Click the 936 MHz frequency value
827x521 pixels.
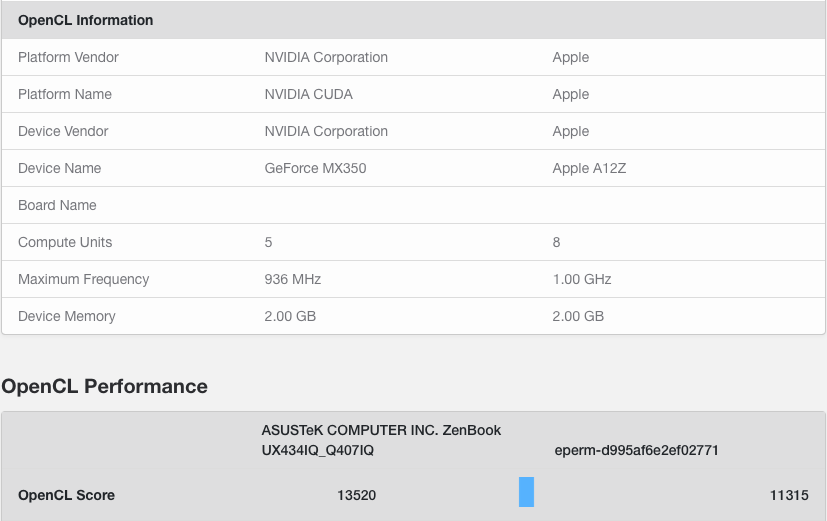pyautogui.click(x=292, y=279)
